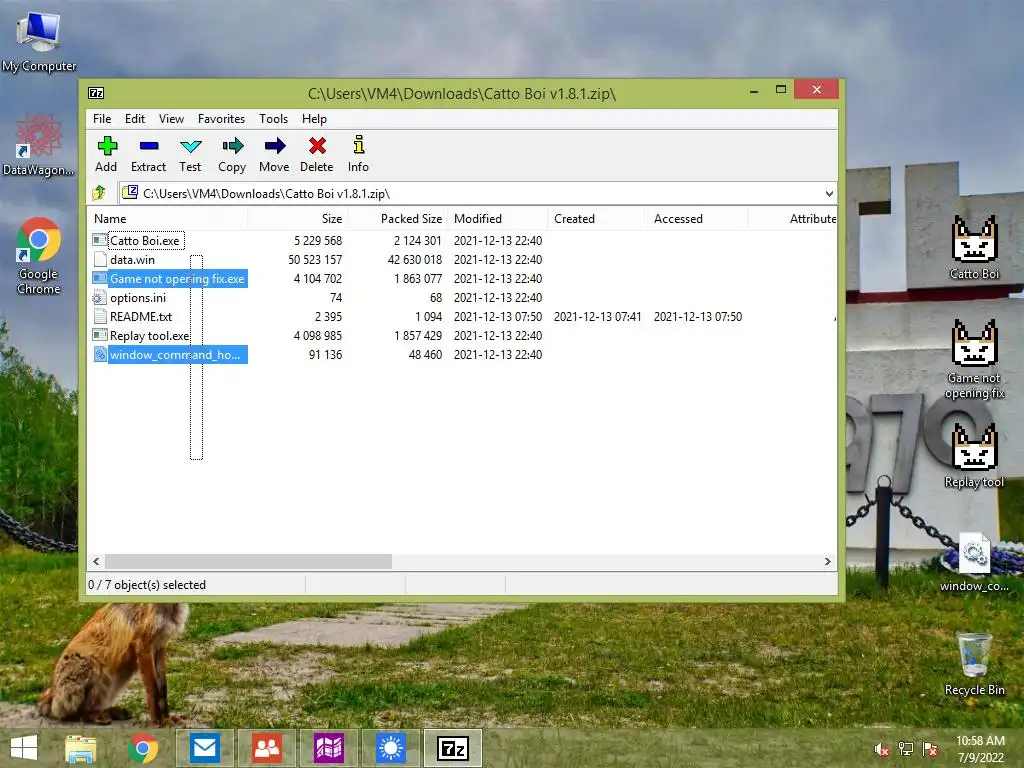
Task: Sort by the Accessed column header
Action: (x=697, y=219)
